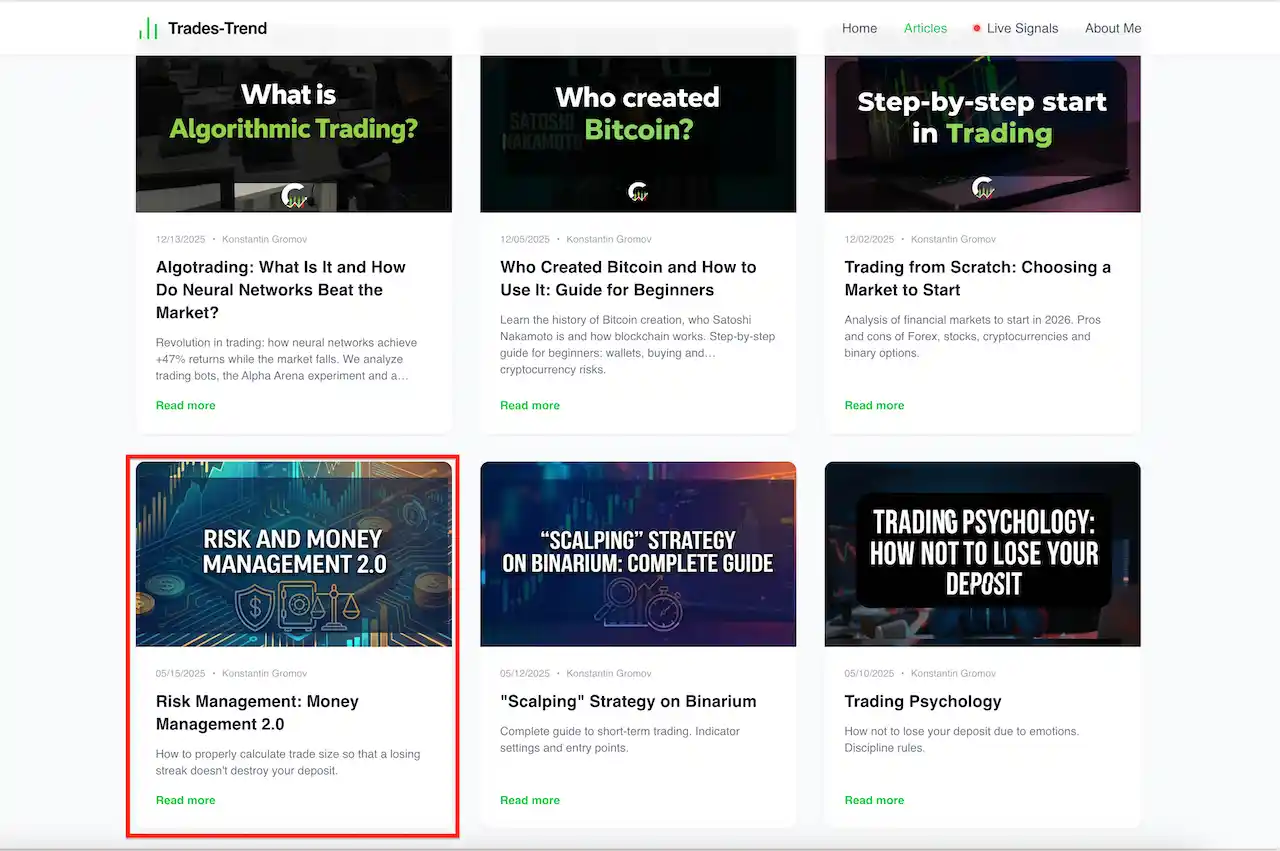Image resolution: width=1280 pixels, height=851 pixels.
Task: Open the Algotrading neural networks article title
Action: coord(281,290)
